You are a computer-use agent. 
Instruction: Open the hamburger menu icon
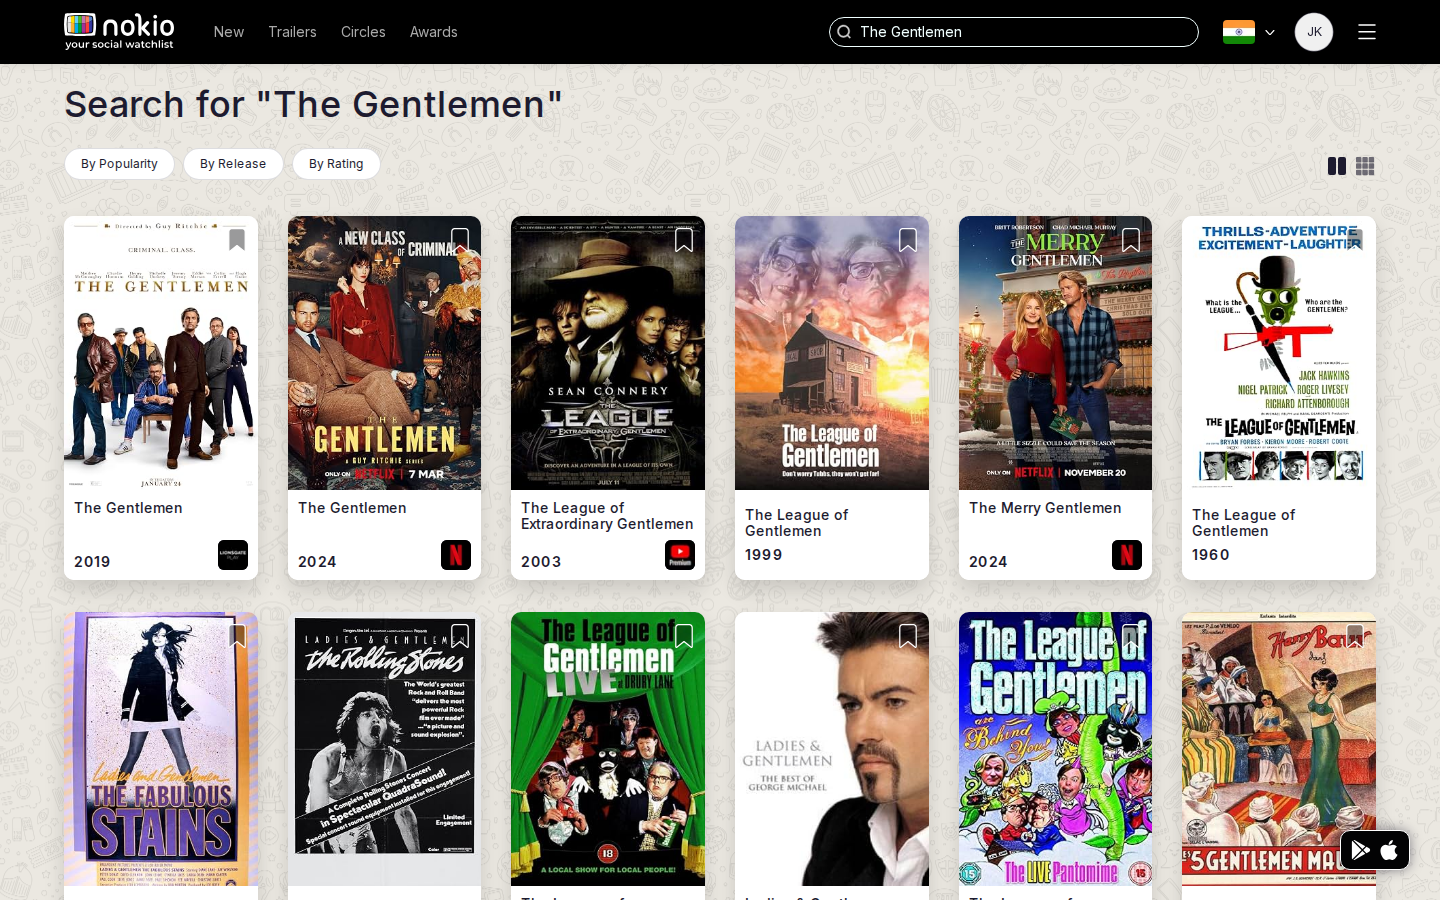click(x=1367, y=32)
